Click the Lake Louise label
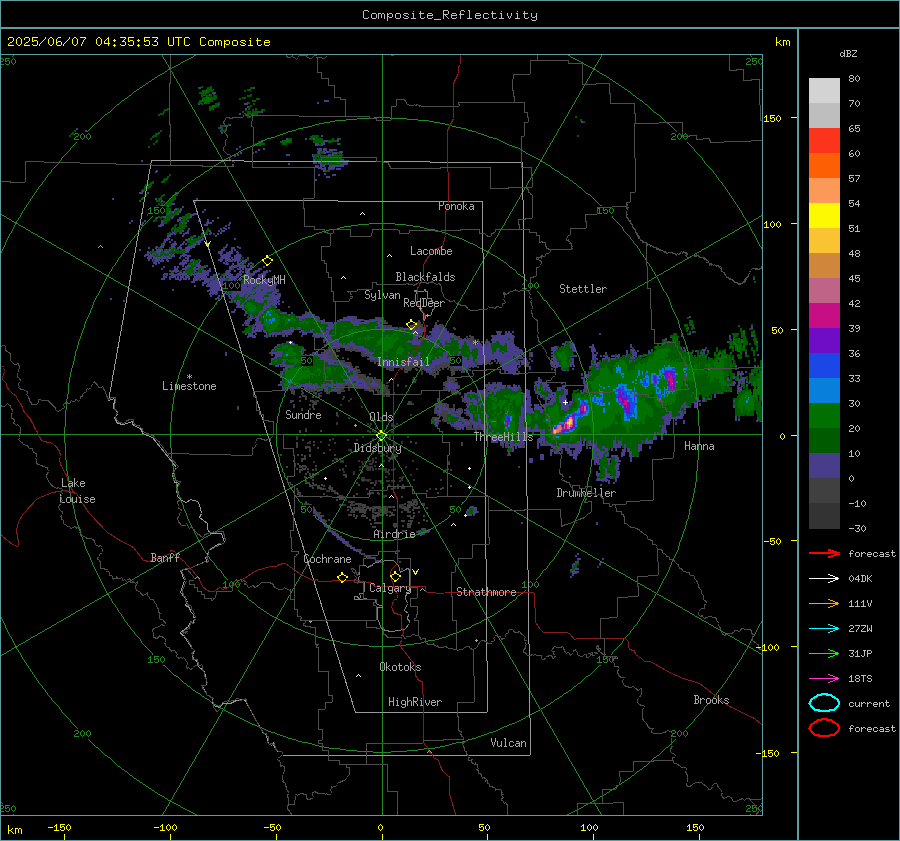 point(77,491)
